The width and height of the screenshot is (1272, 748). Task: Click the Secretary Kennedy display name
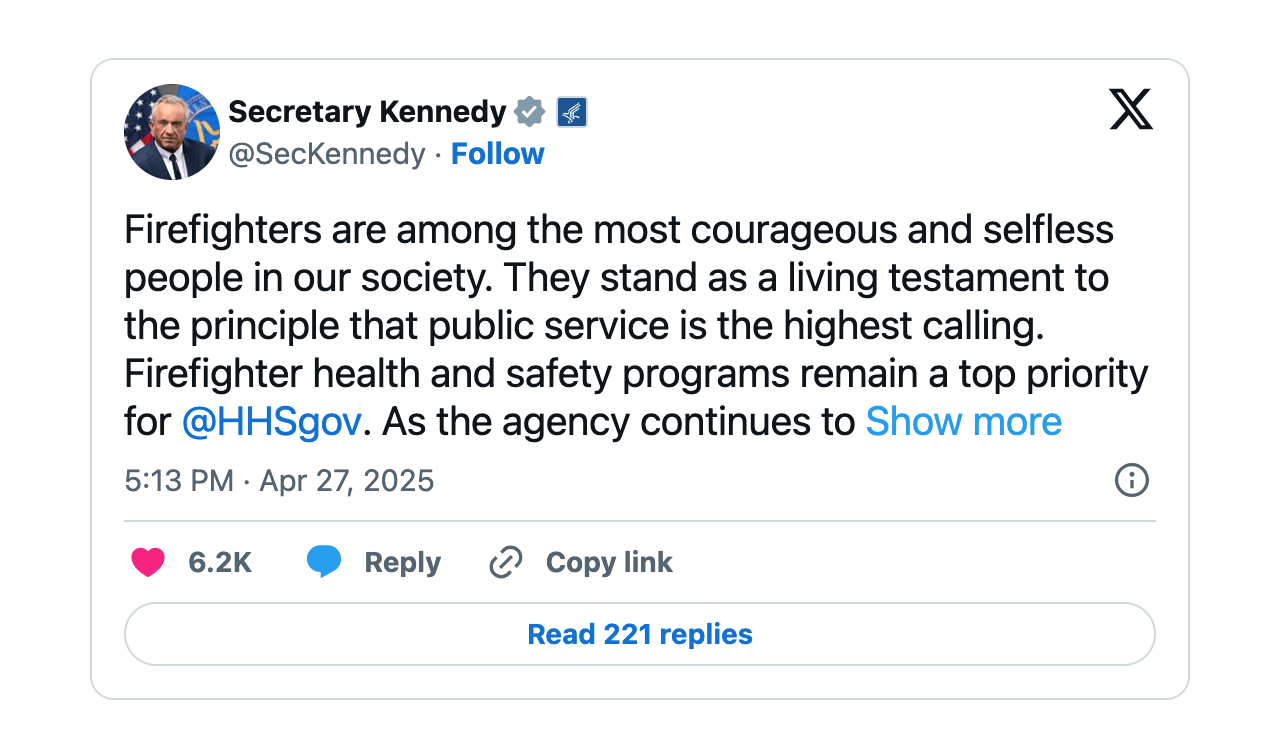[367, 112]
